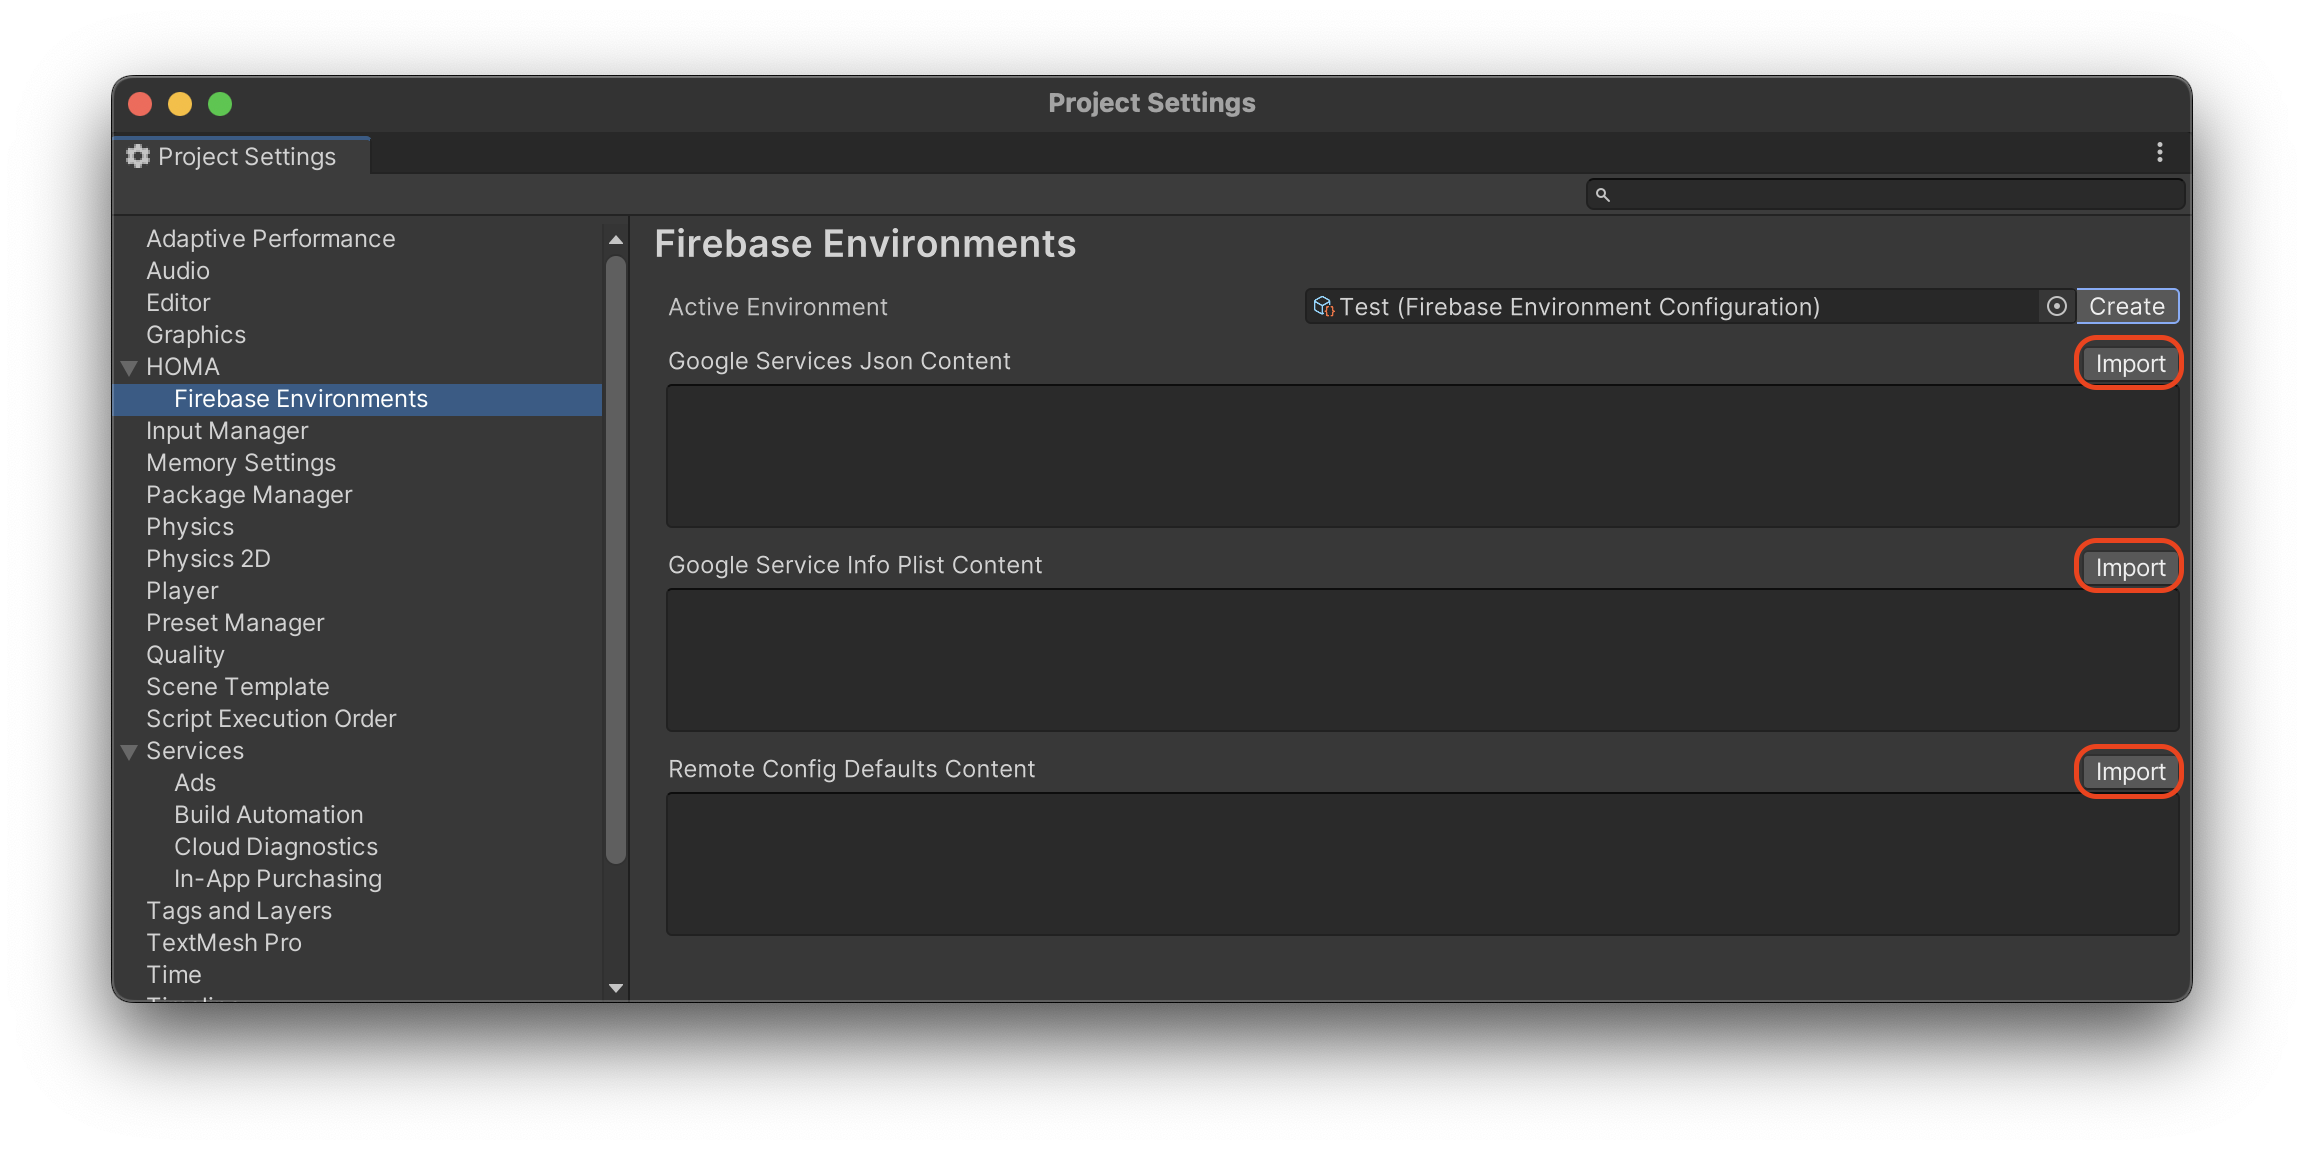Click the Remote Config Defaults Content label

click(851, 769)
